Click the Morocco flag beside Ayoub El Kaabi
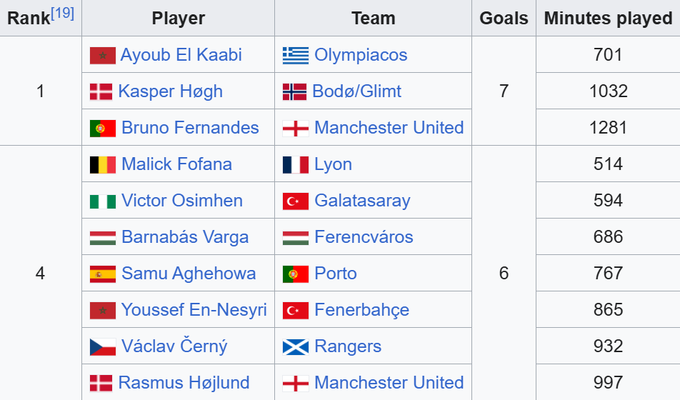 tap(103, 56)
